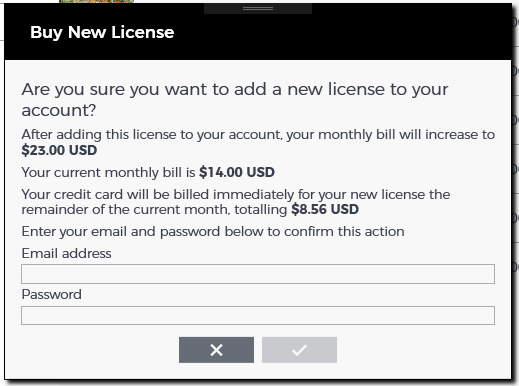Click the Password label
This screenshot has width=519, height=386.
coord(52,294)
